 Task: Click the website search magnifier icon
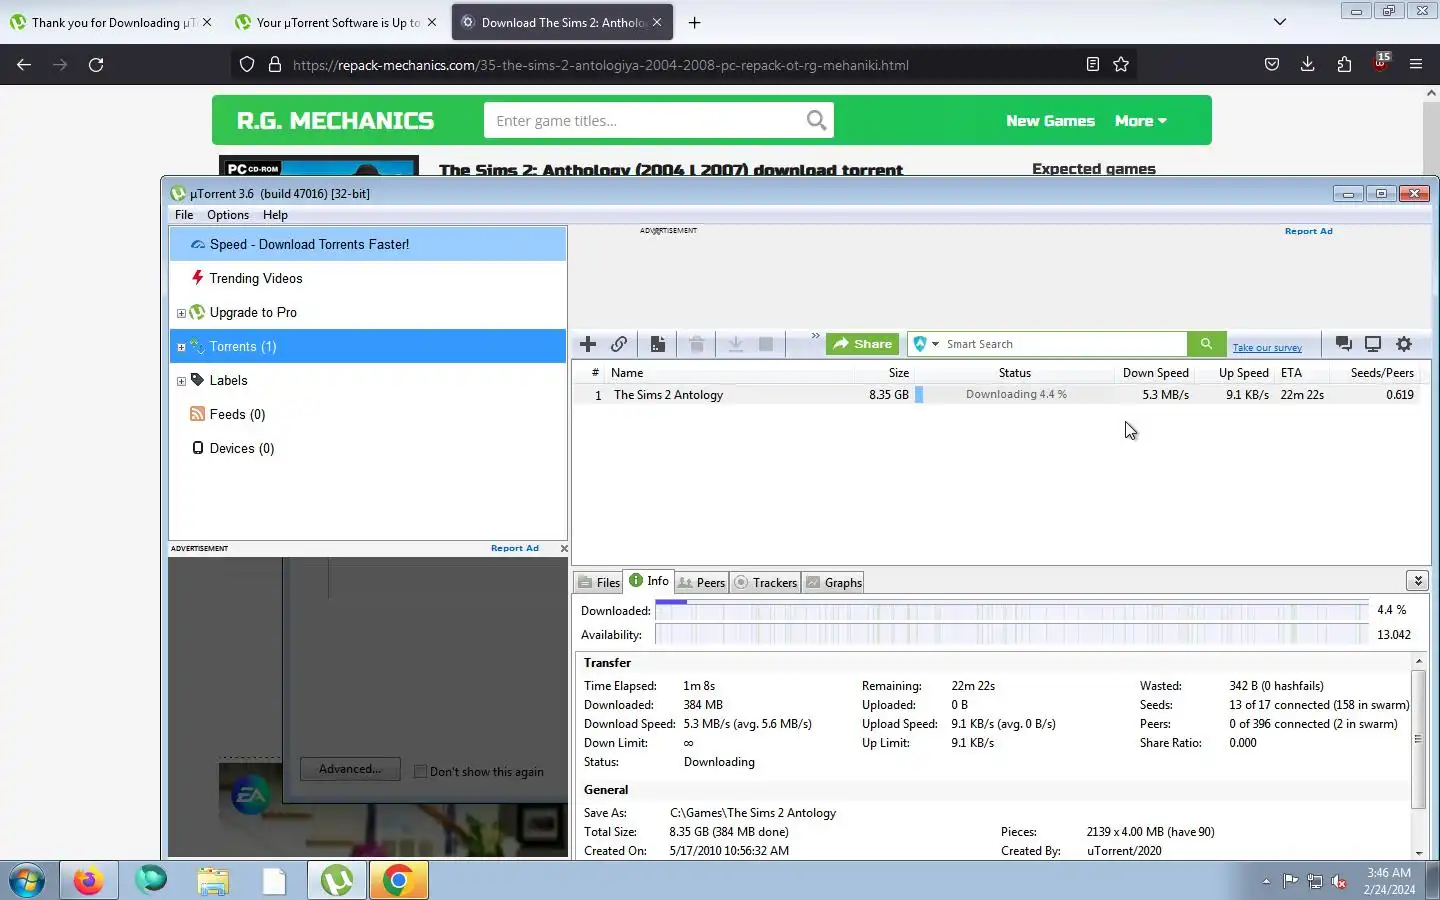pos(816,121)
